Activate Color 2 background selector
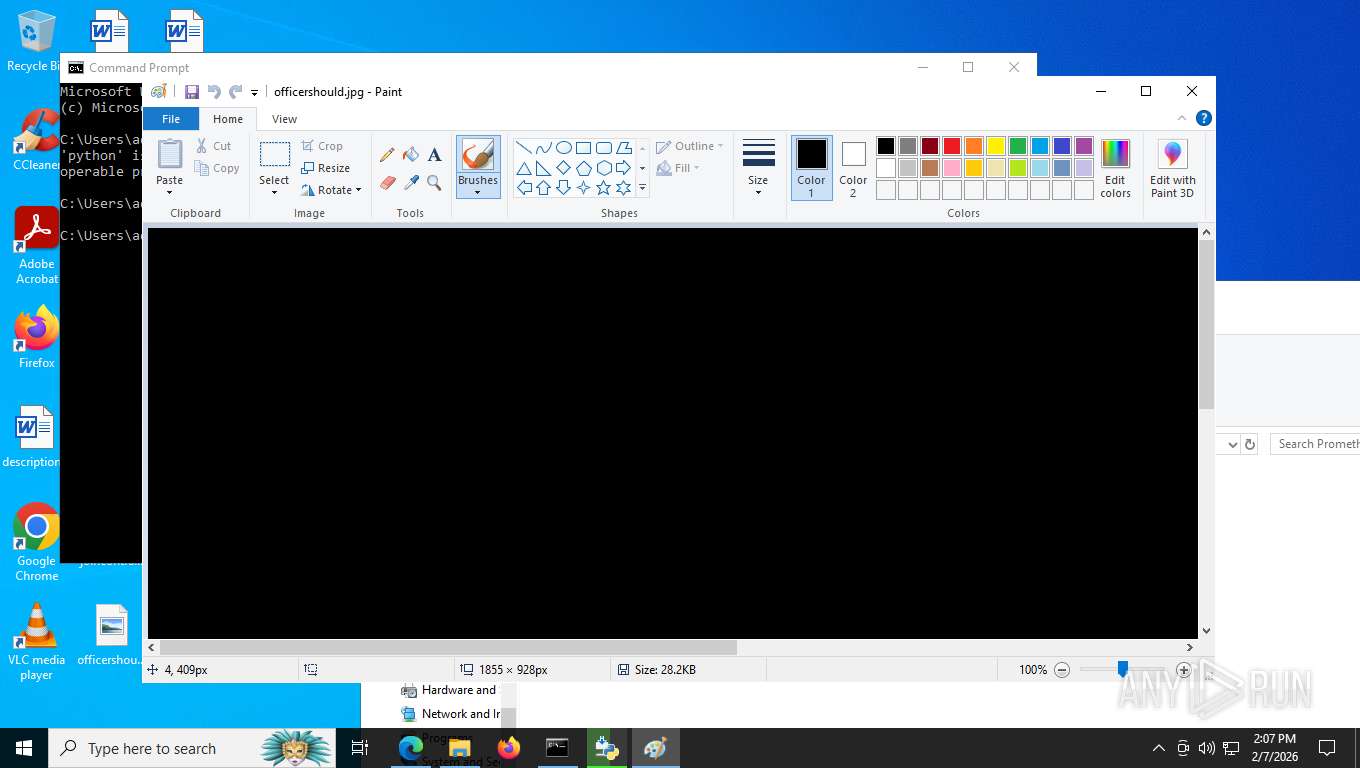This screenshot has width=1360, height=768. coord(853,168)
